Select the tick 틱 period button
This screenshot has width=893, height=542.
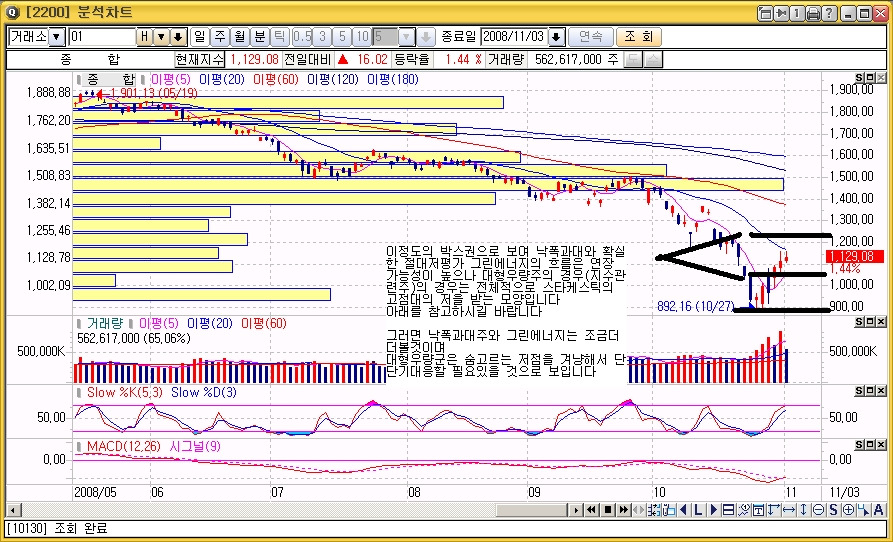point(279,37)
